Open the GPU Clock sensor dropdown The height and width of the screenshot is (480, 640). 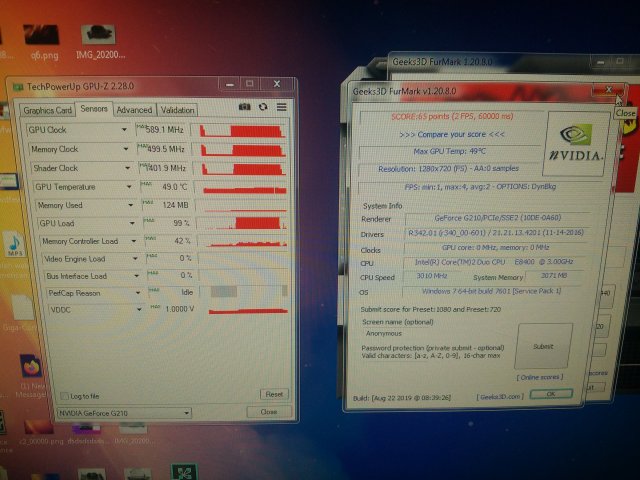pyautogui.click(x=124, y=130)
